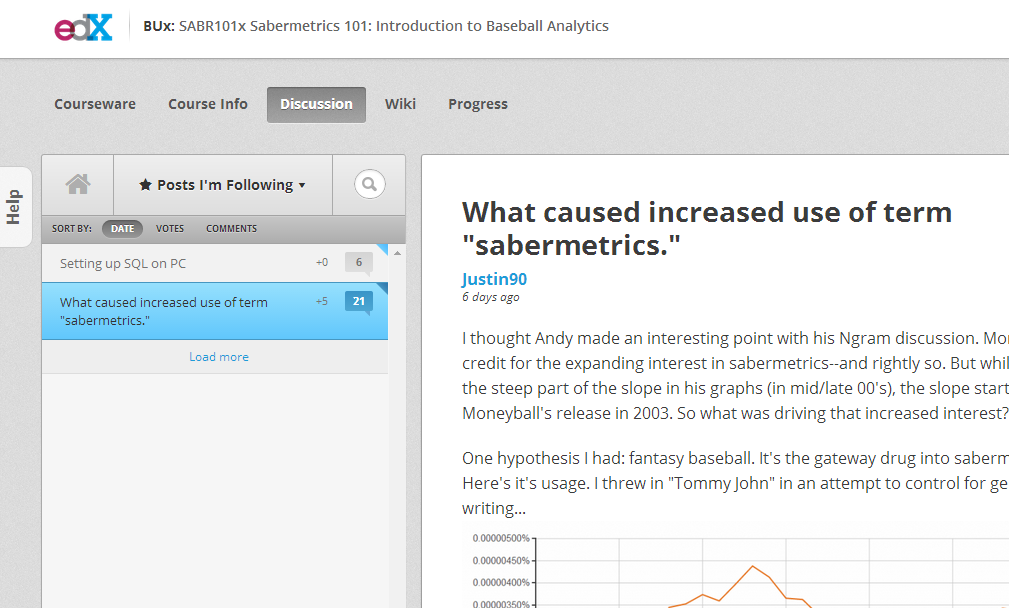Go to the Progress tab
Image resolution: width=1009 pixels, height=608 pixels.
tap(478, 104)
